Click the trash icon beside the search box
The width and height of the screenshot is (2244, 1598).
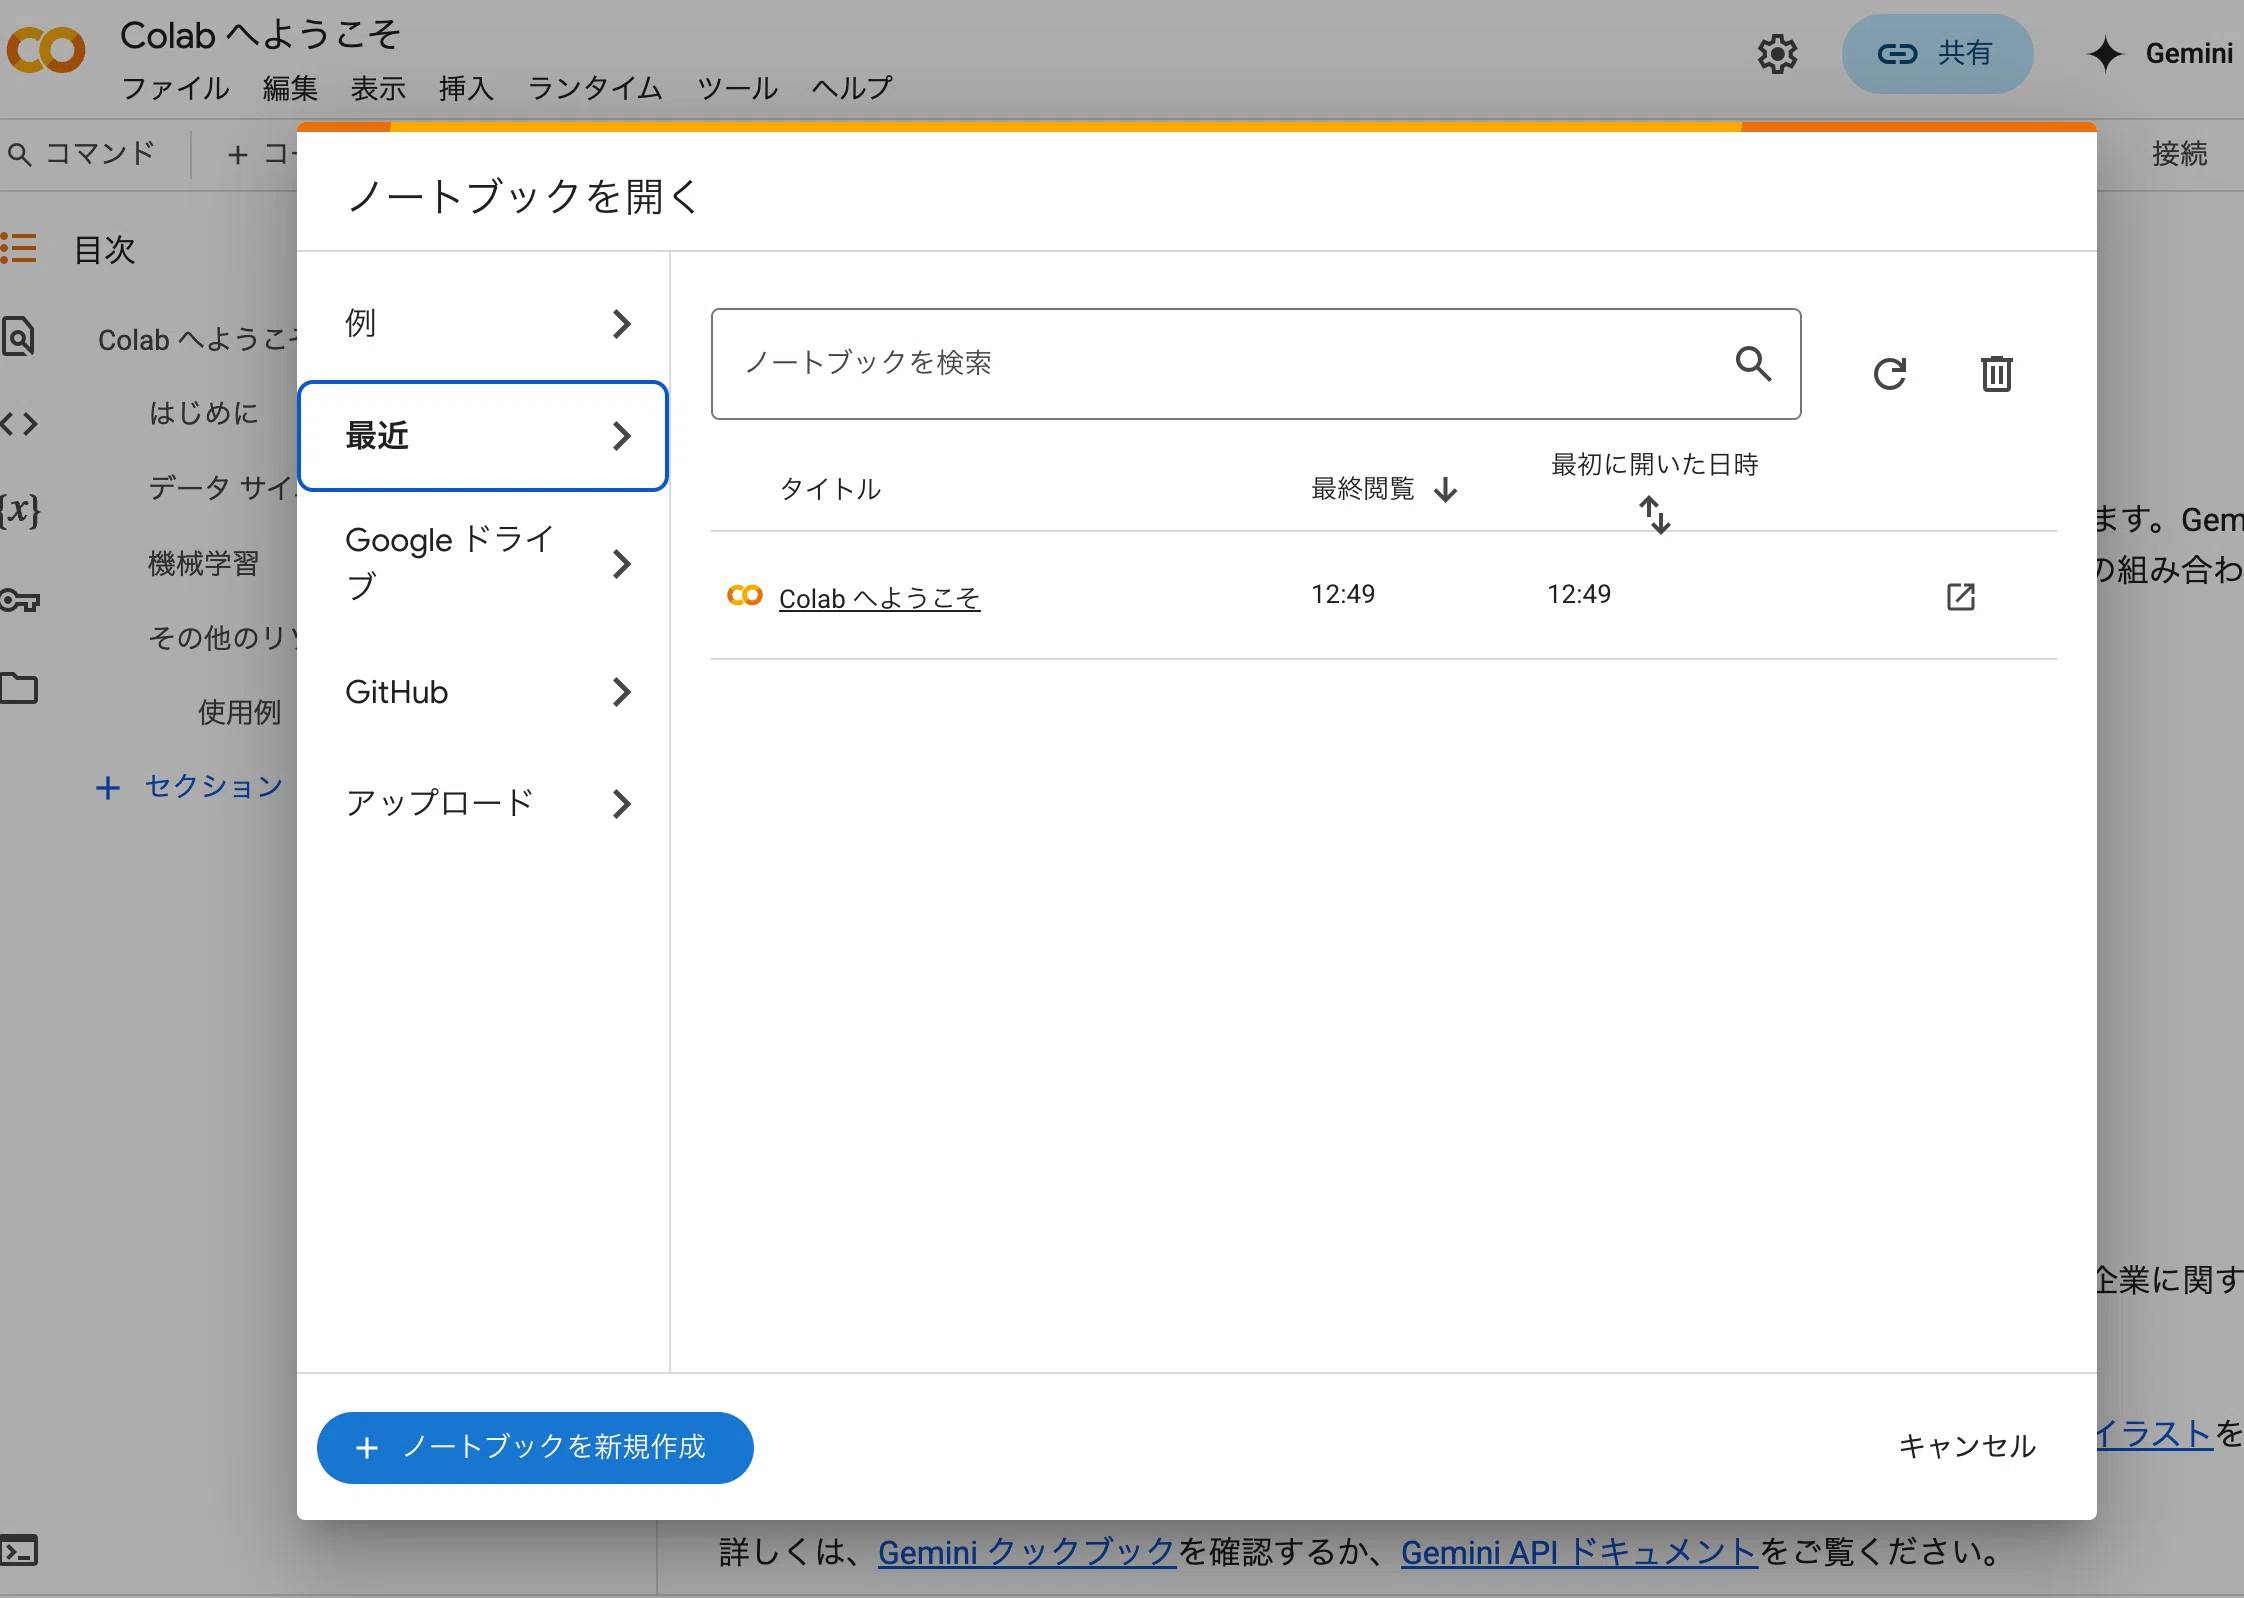(1996, 373)
